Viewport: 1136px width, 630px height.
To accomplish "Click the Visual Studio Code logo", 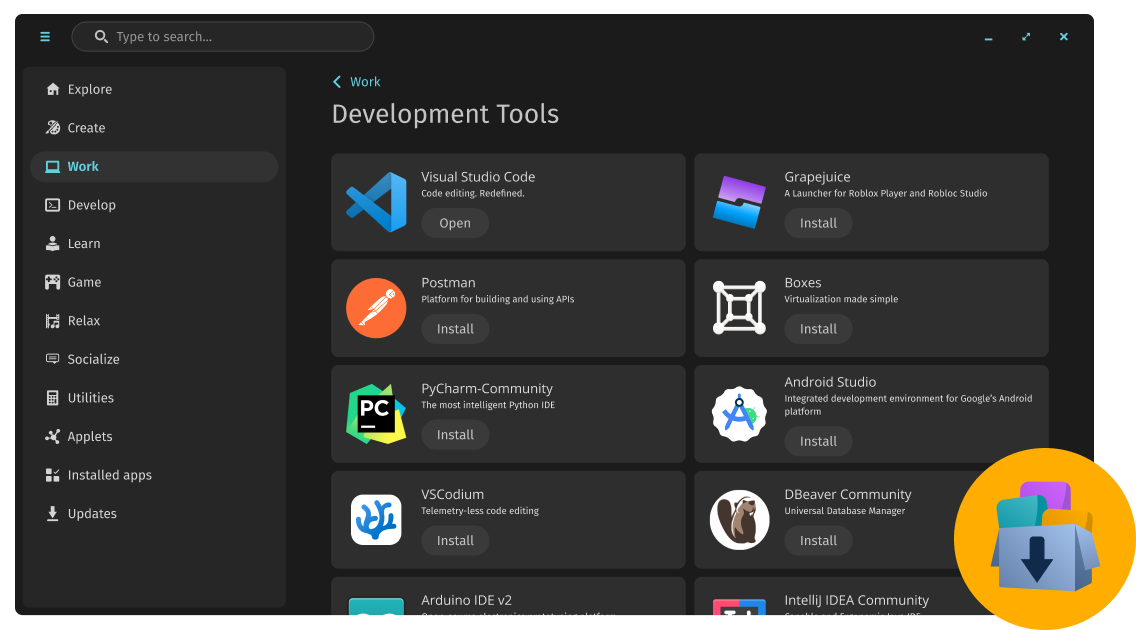I will pyautogui.click(x=376, y=202).
